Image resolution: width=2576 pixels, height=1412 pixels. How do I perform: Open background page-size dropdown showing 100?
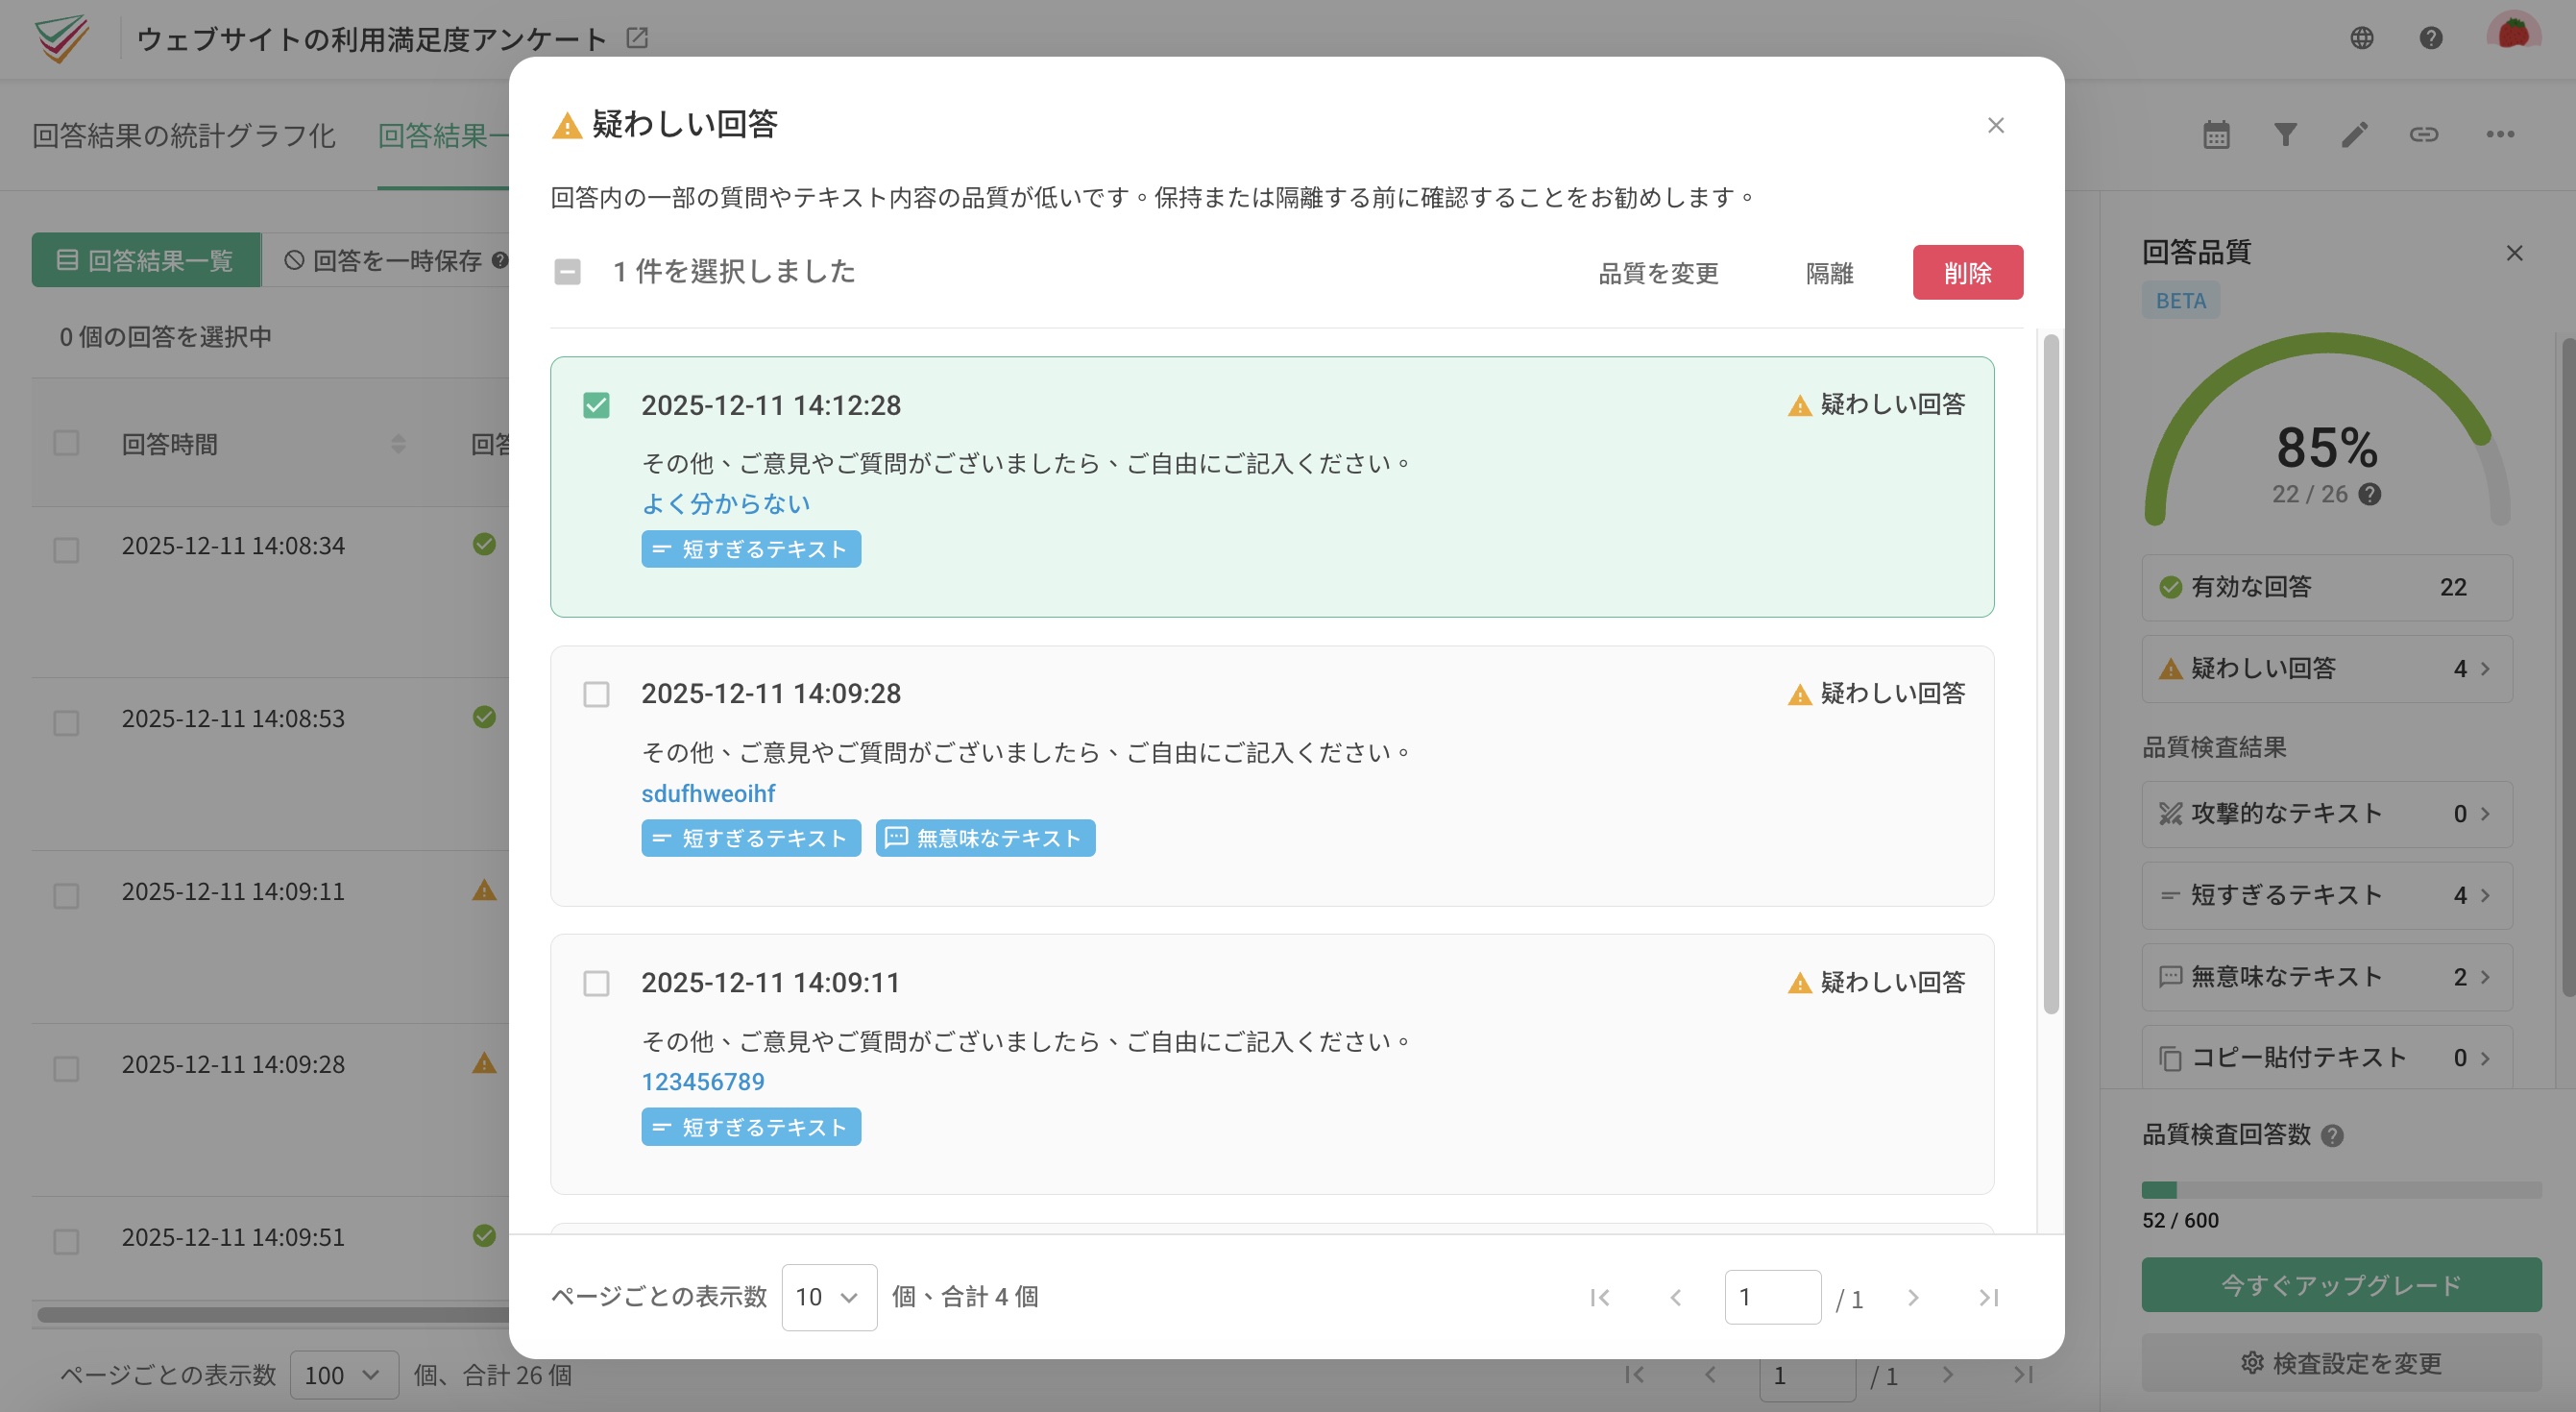tap(344, 1375)
